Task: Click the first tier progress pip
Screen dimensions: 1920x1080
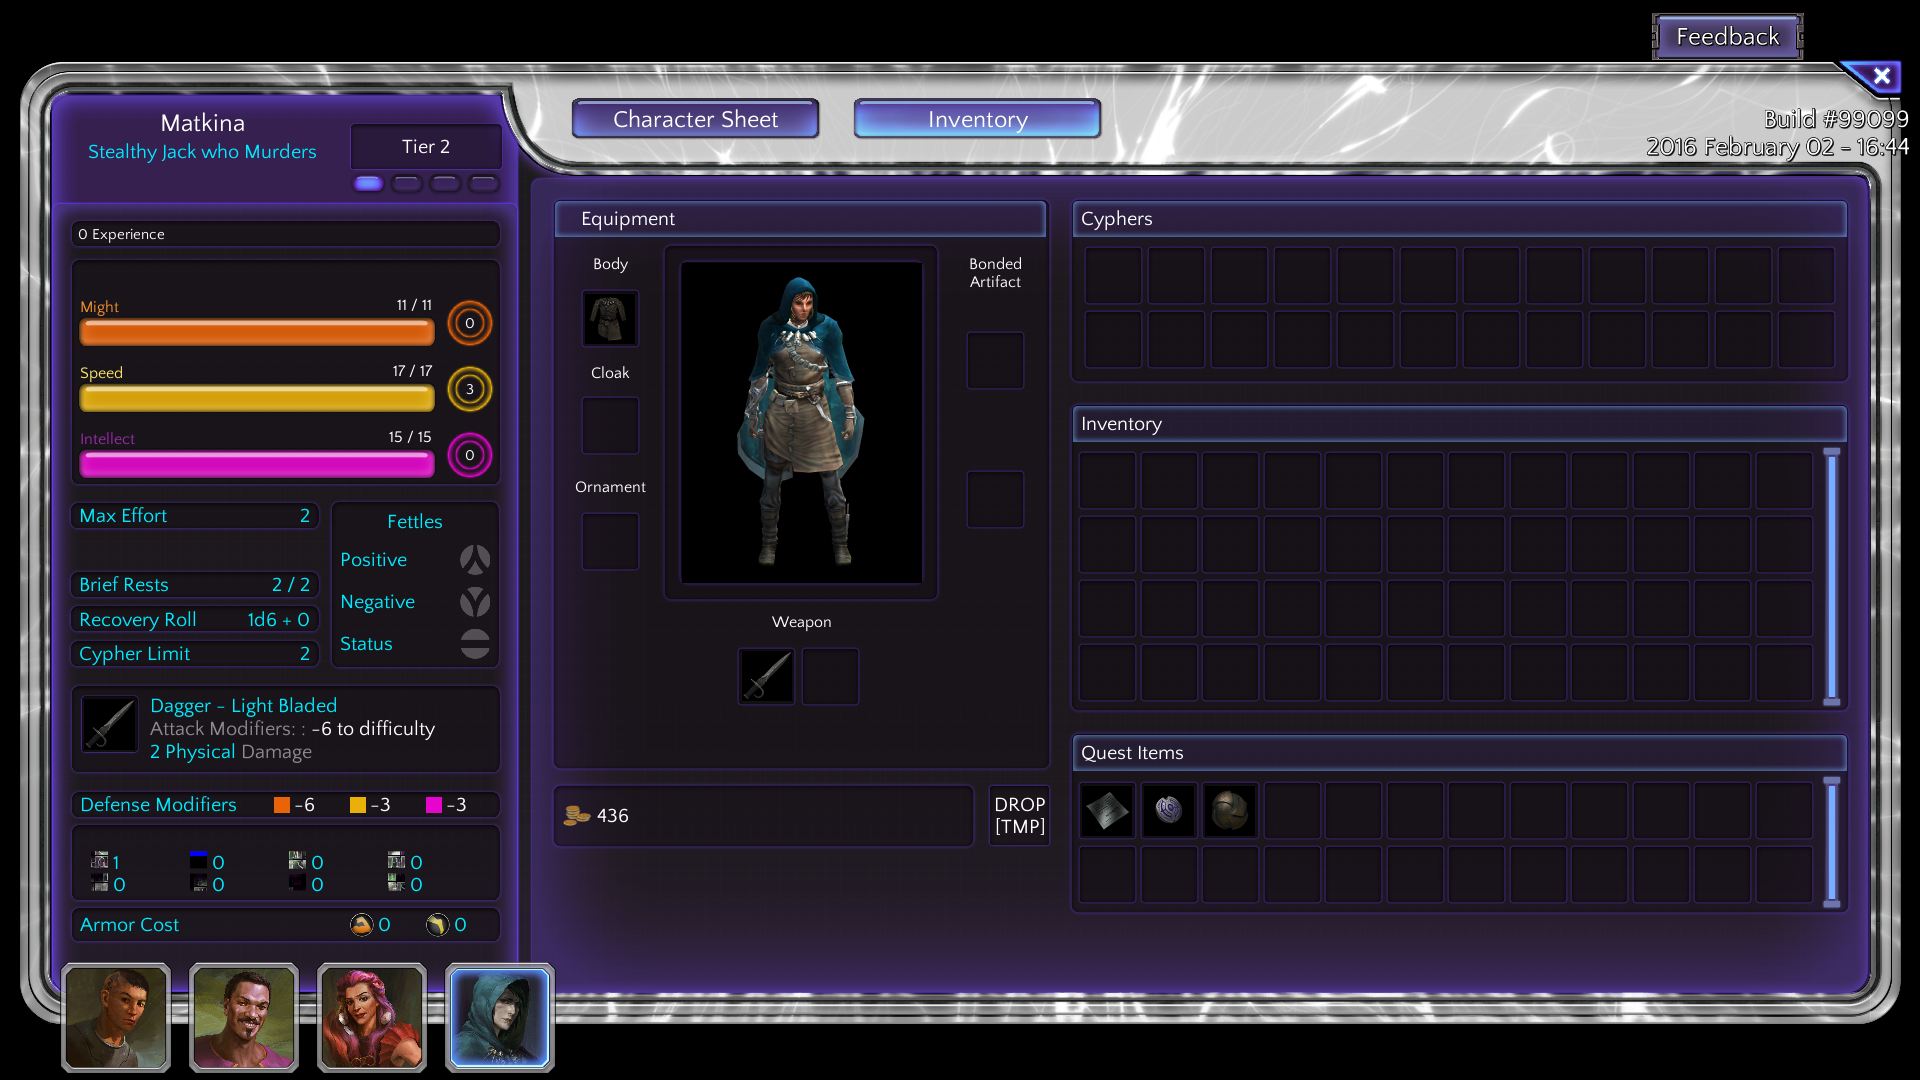Action: coord(369,184)
